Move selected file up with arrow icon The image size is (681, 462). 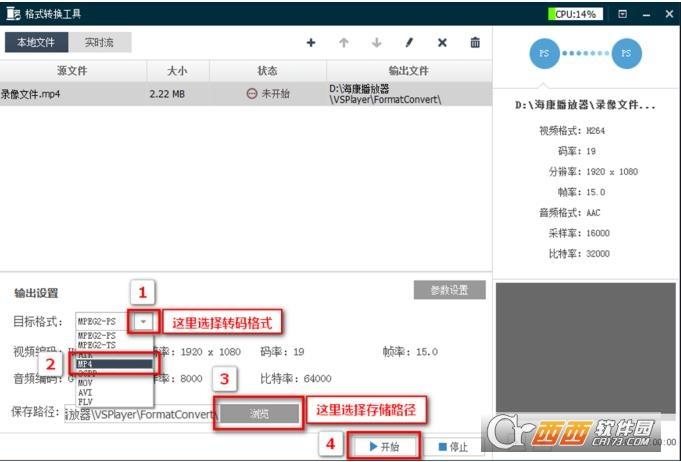pos(344,43)
